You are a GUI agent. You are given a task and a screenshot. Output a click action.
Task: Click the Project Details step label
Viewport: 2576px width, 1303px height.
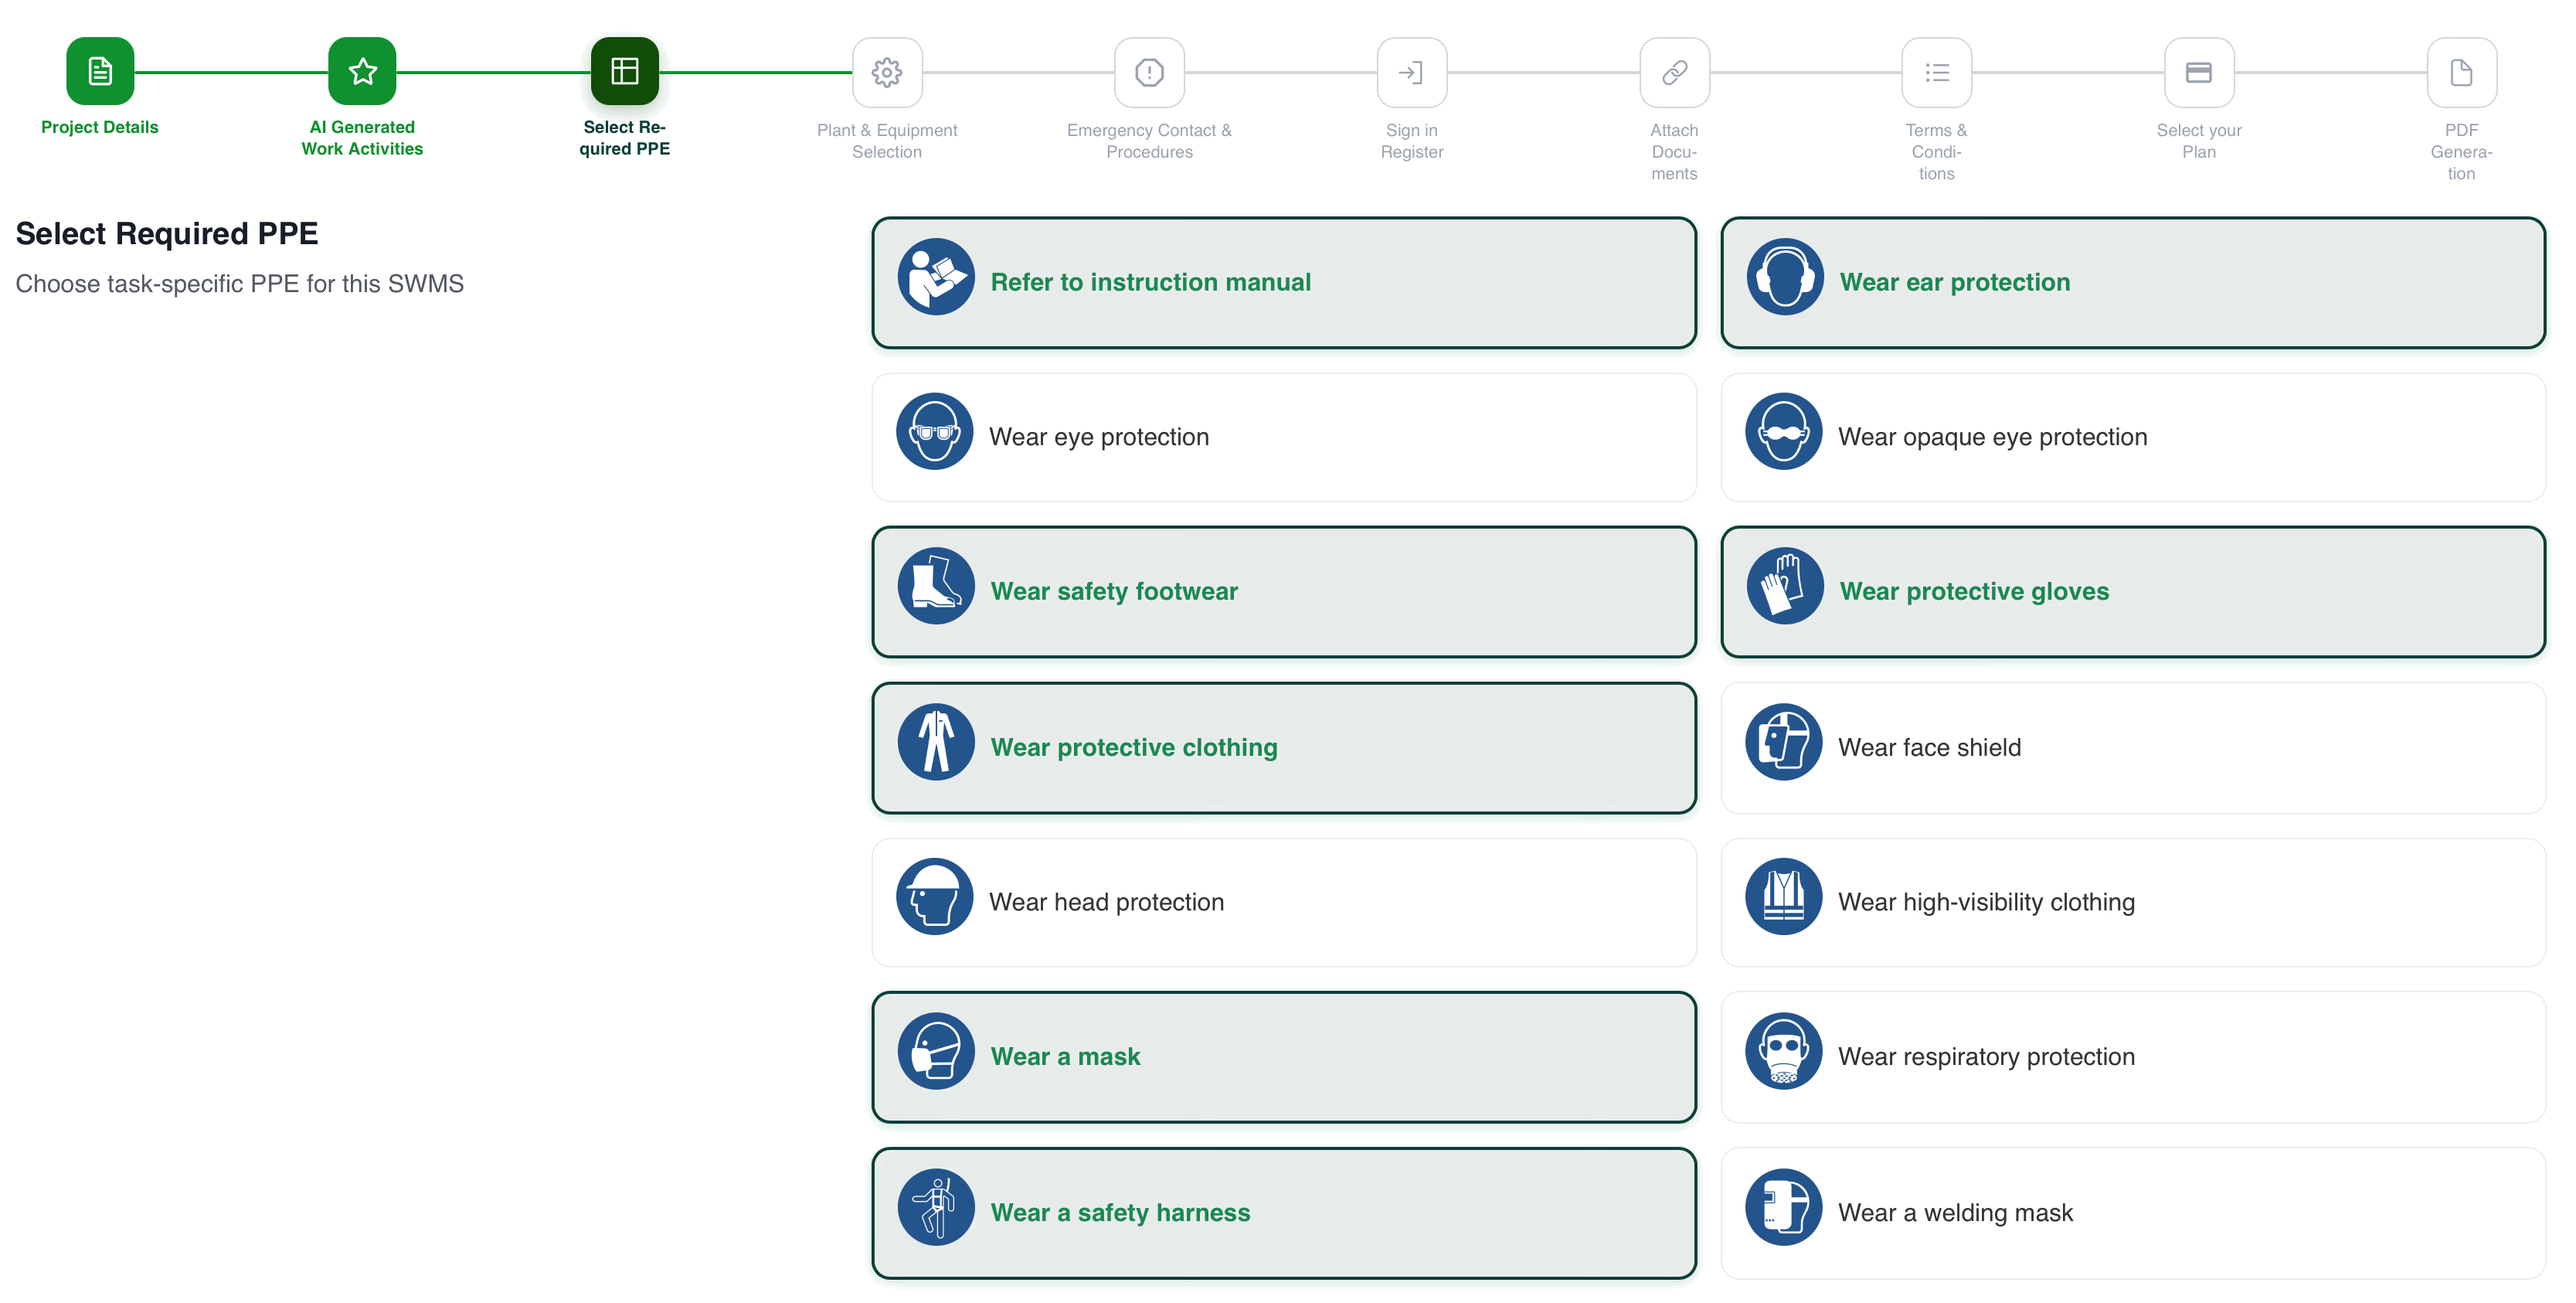point(100,127)
